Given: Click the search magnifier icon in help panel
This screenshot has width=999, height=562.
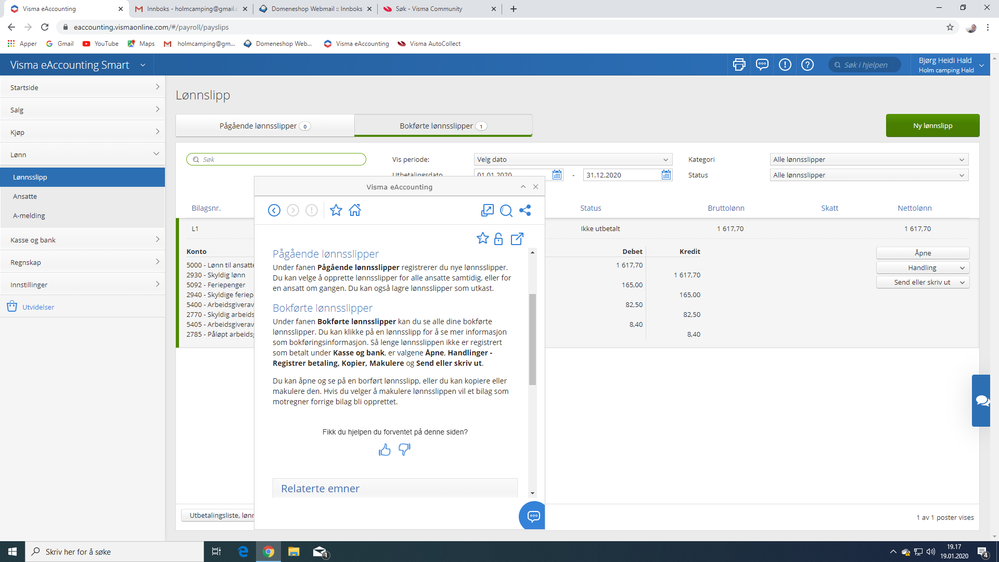Looking at the screenshot, I should click(506, 210).
